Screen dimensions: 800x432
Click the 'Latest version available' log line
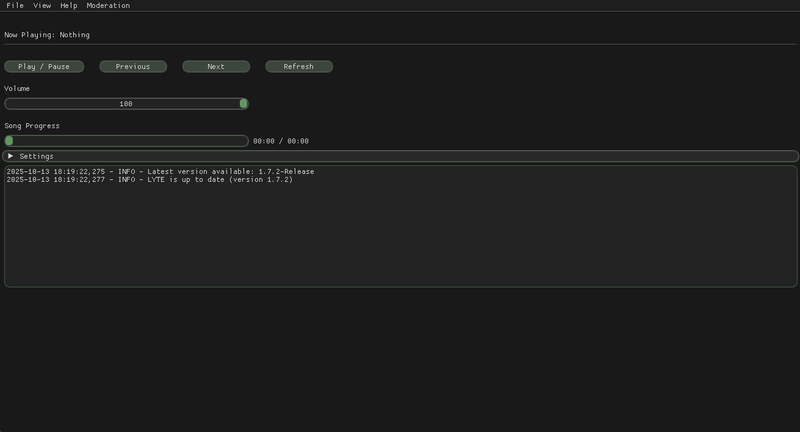(x=160, y=172)
